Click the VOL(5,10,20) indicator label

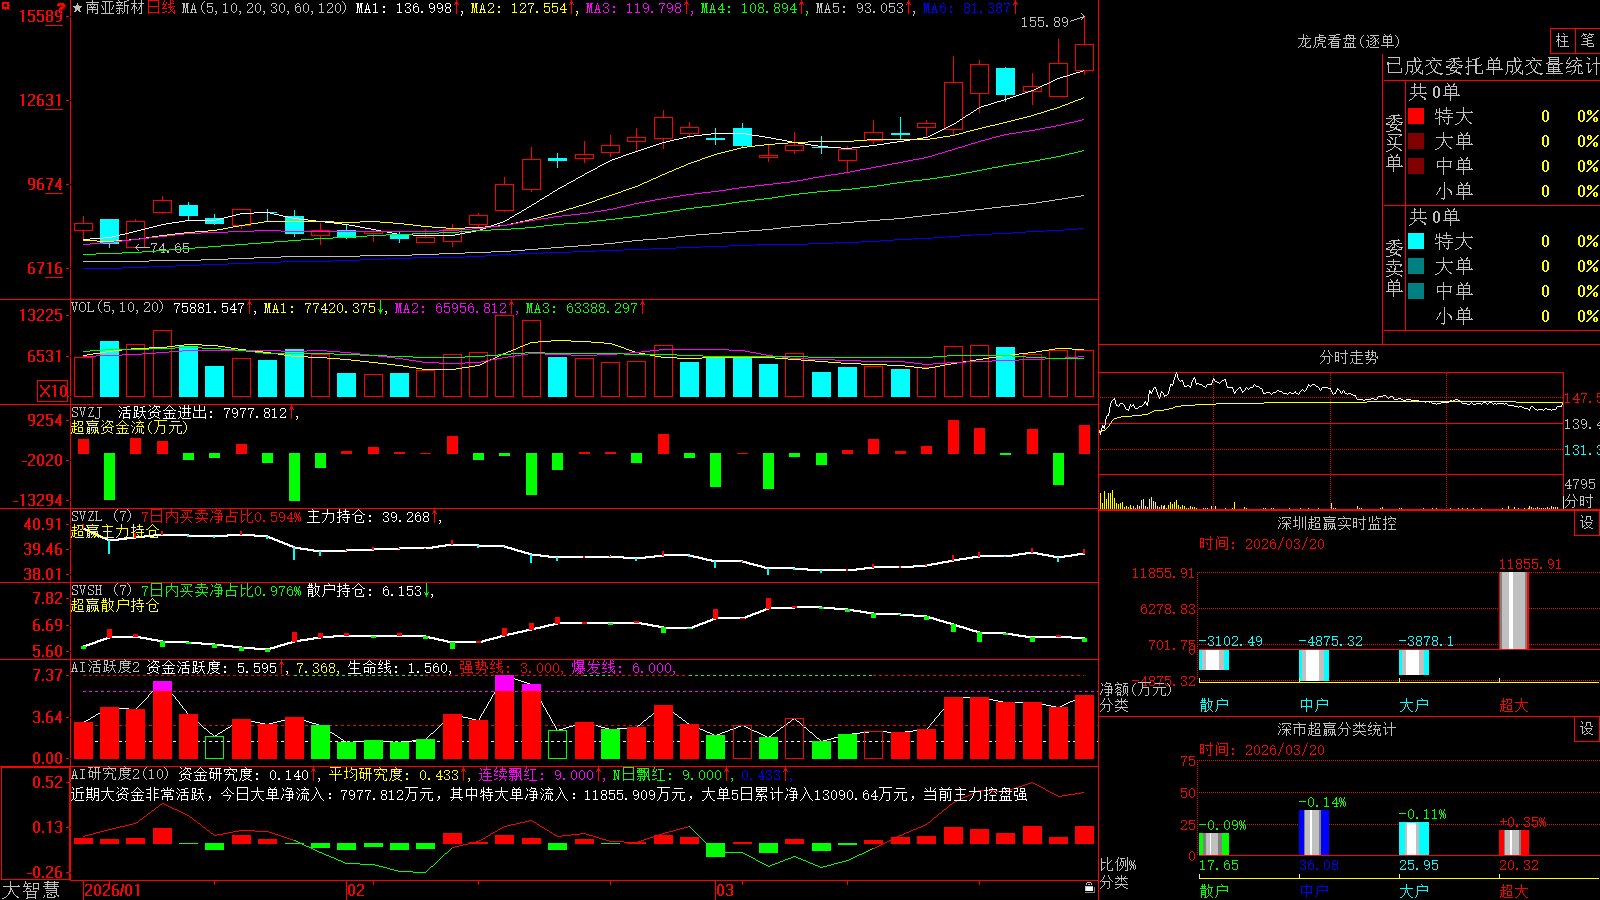(117, 308)
